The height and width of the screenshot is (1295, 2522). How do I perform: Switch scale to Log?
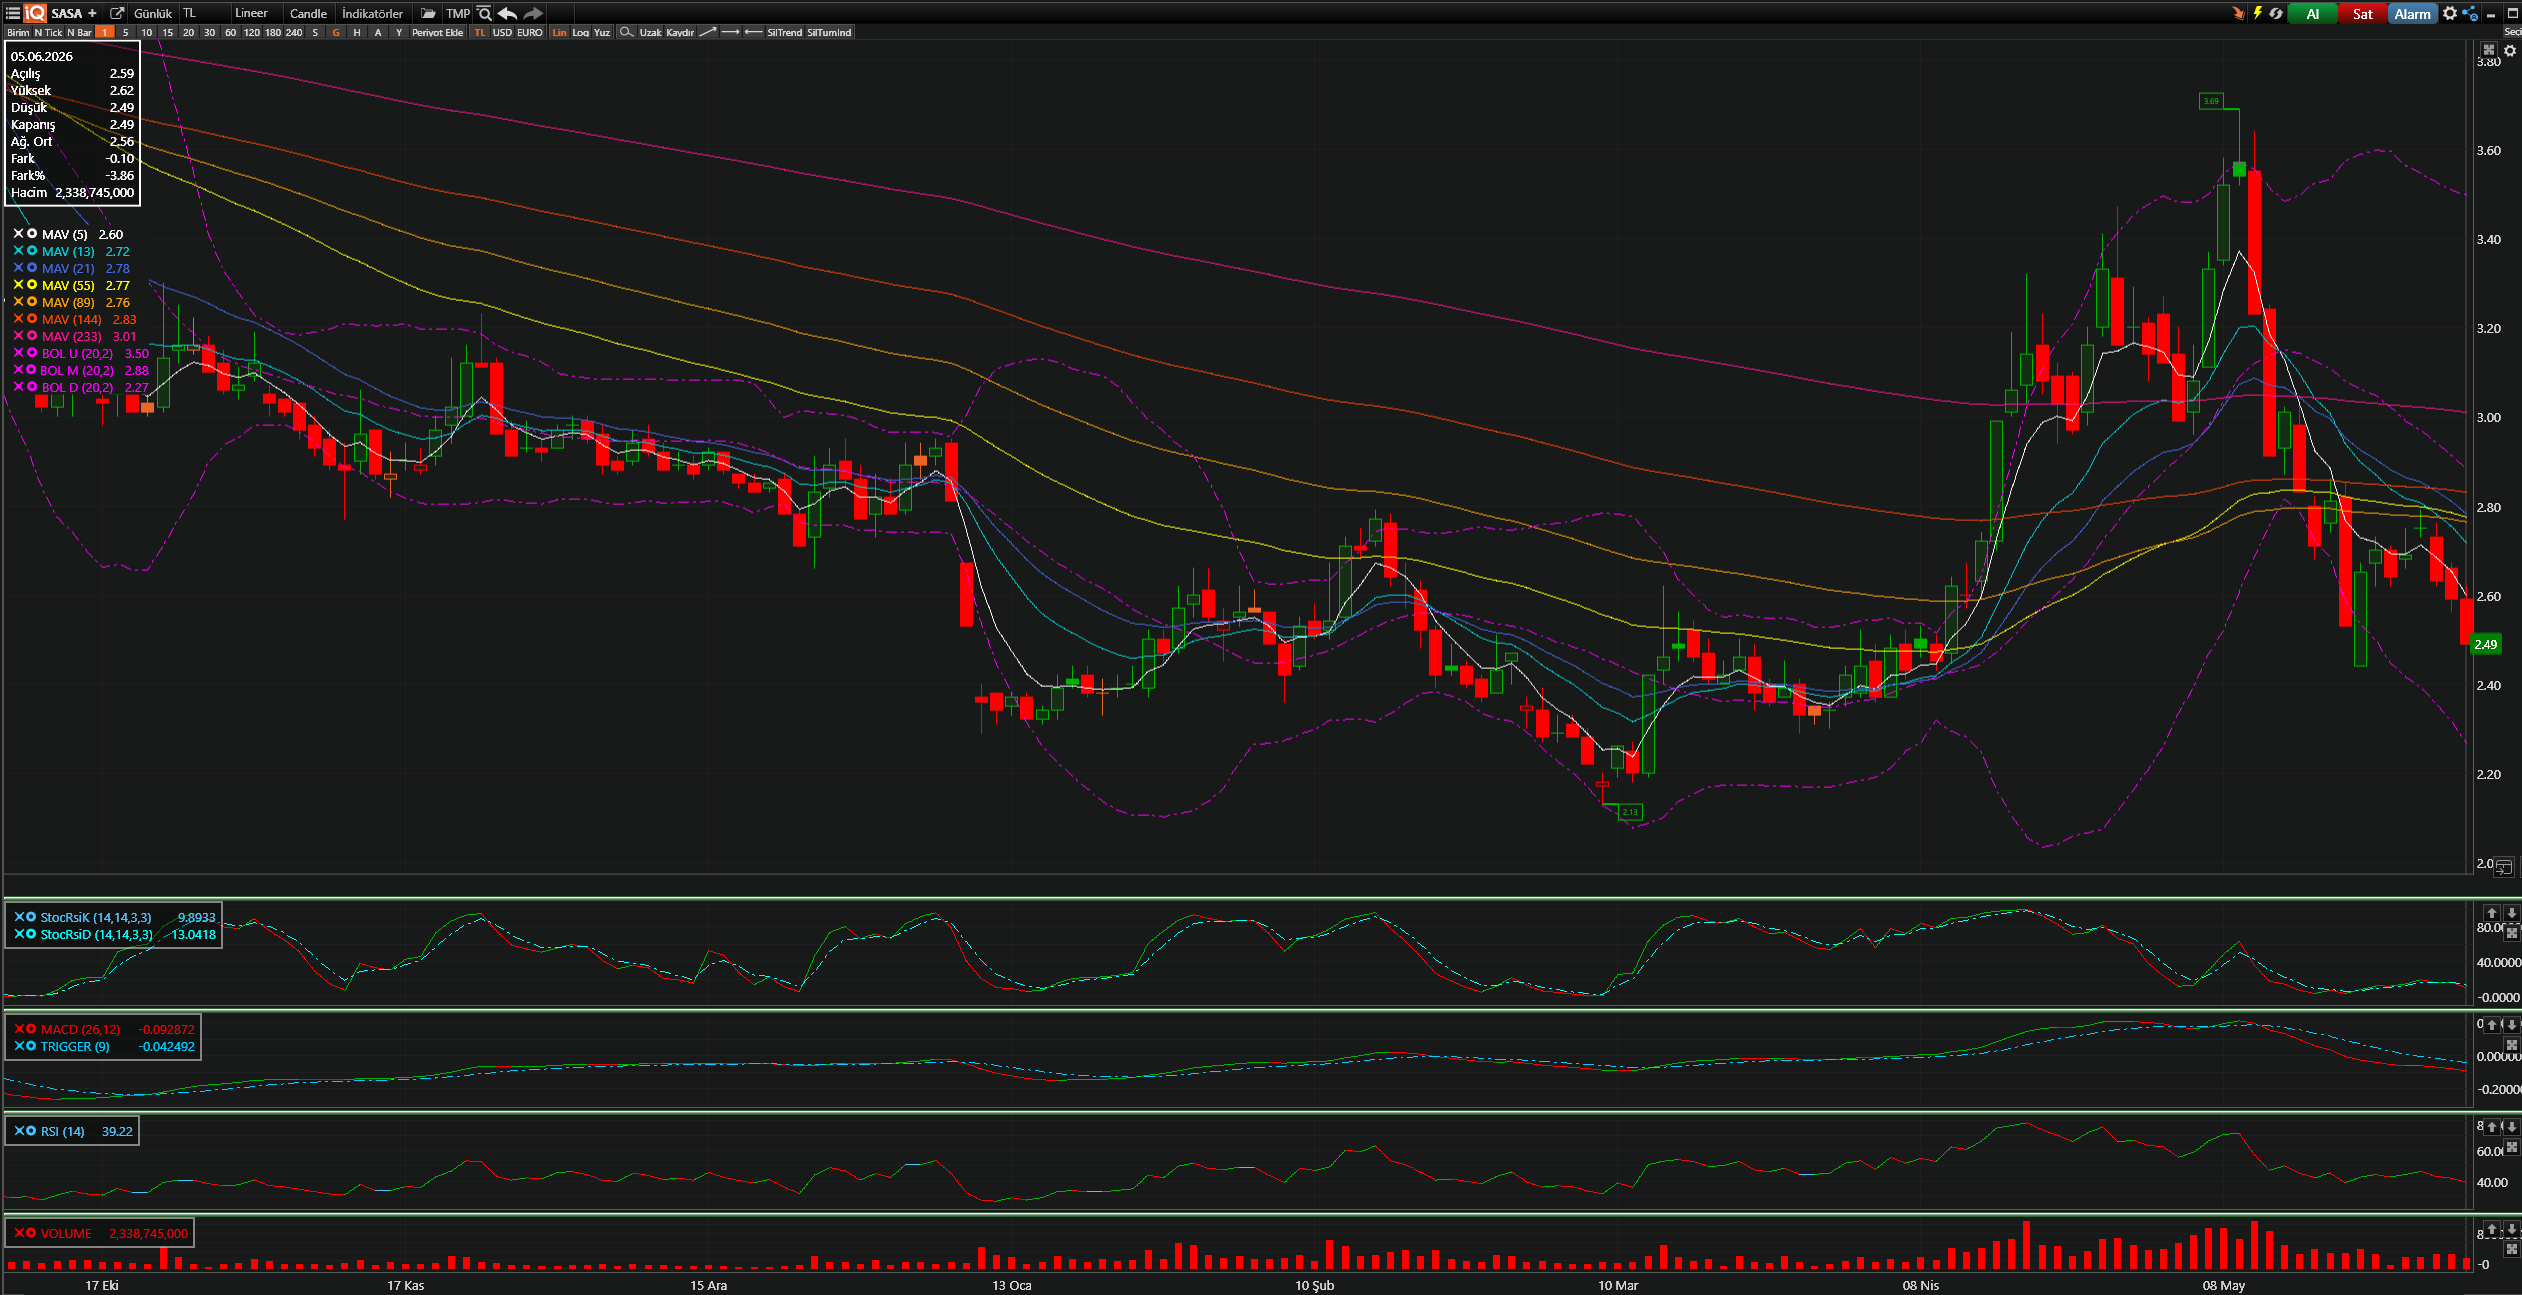580,32
